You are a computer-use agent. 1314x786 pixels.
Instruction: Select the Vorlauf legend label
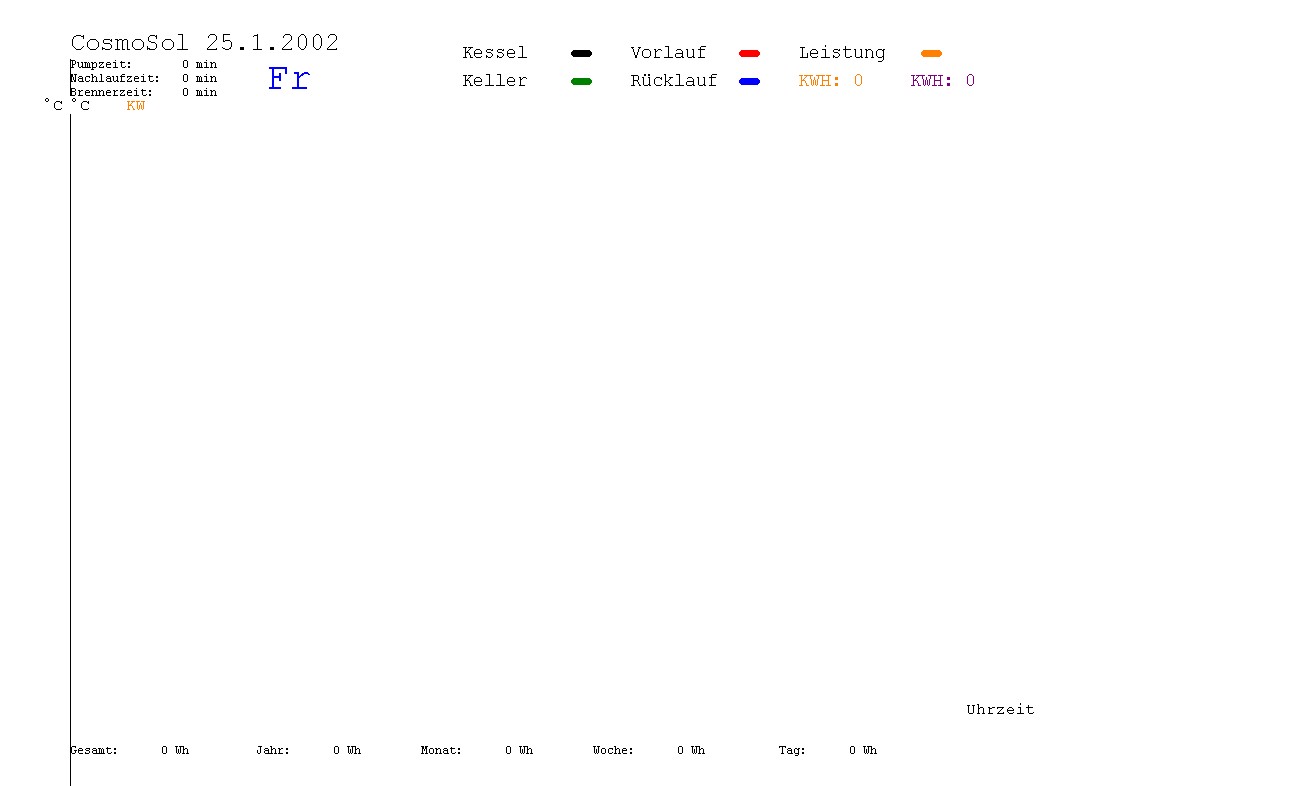tap(668, 53)
